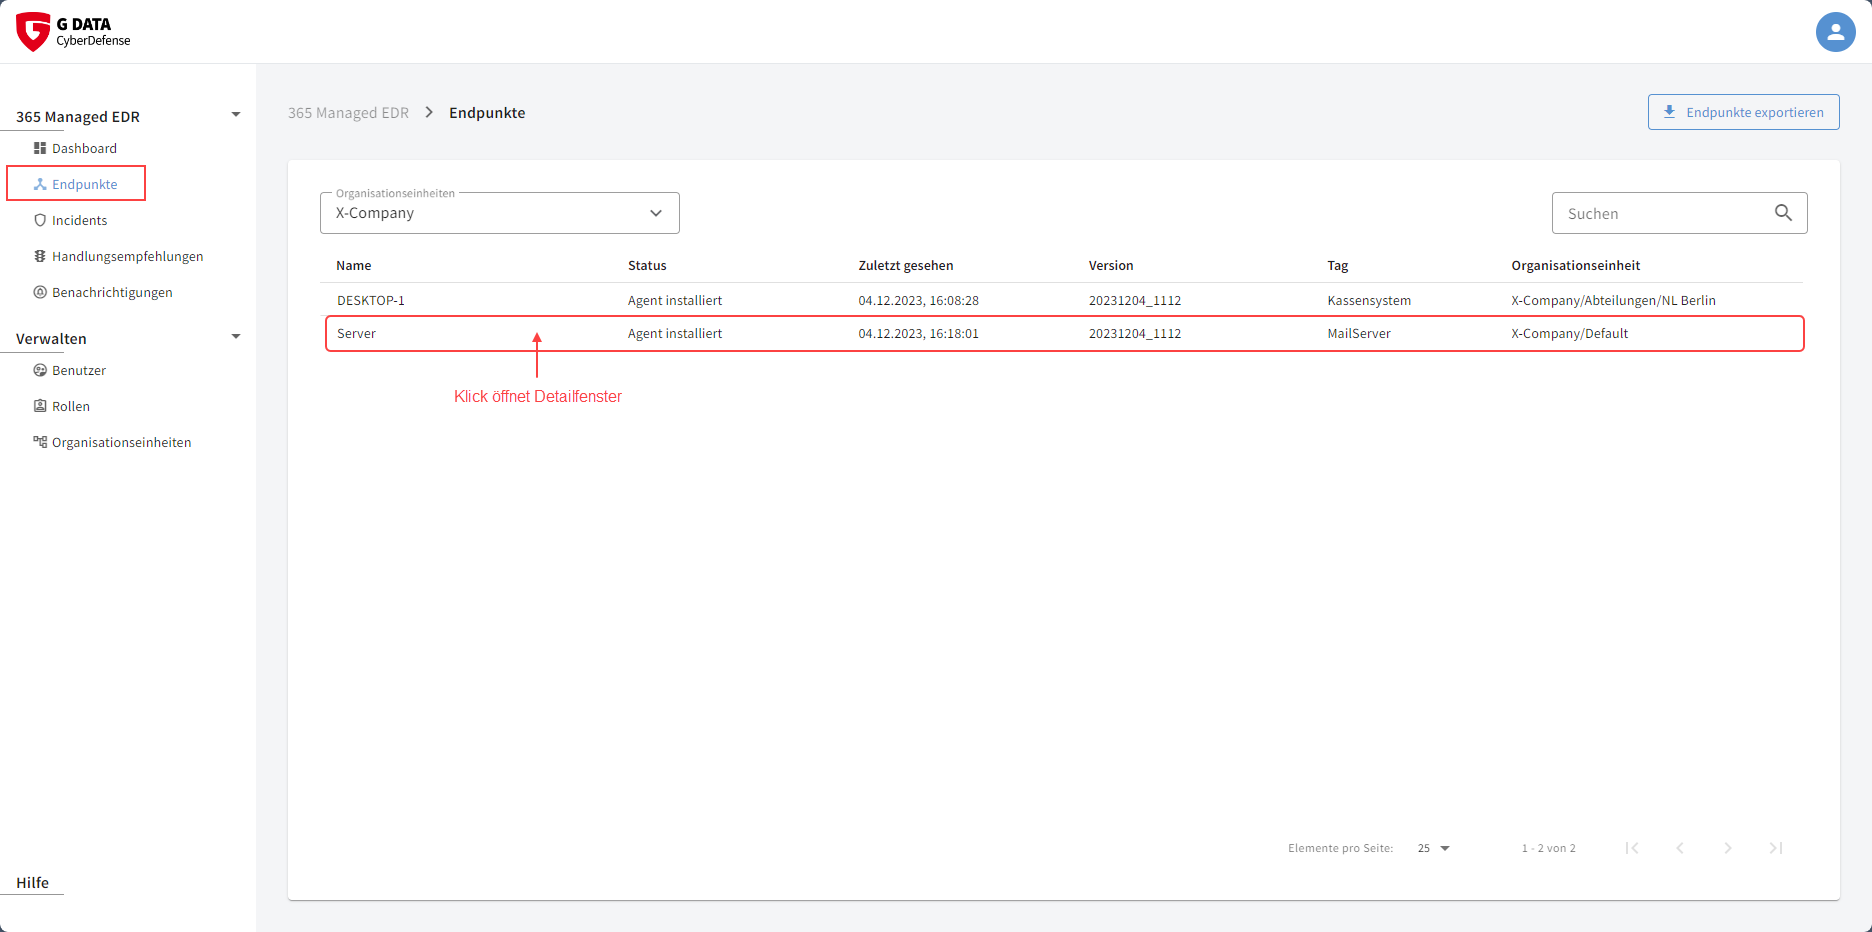This screenshot has width=1872, height=932.
Task: Click the Dashboard grid icon
Action: 40,148
